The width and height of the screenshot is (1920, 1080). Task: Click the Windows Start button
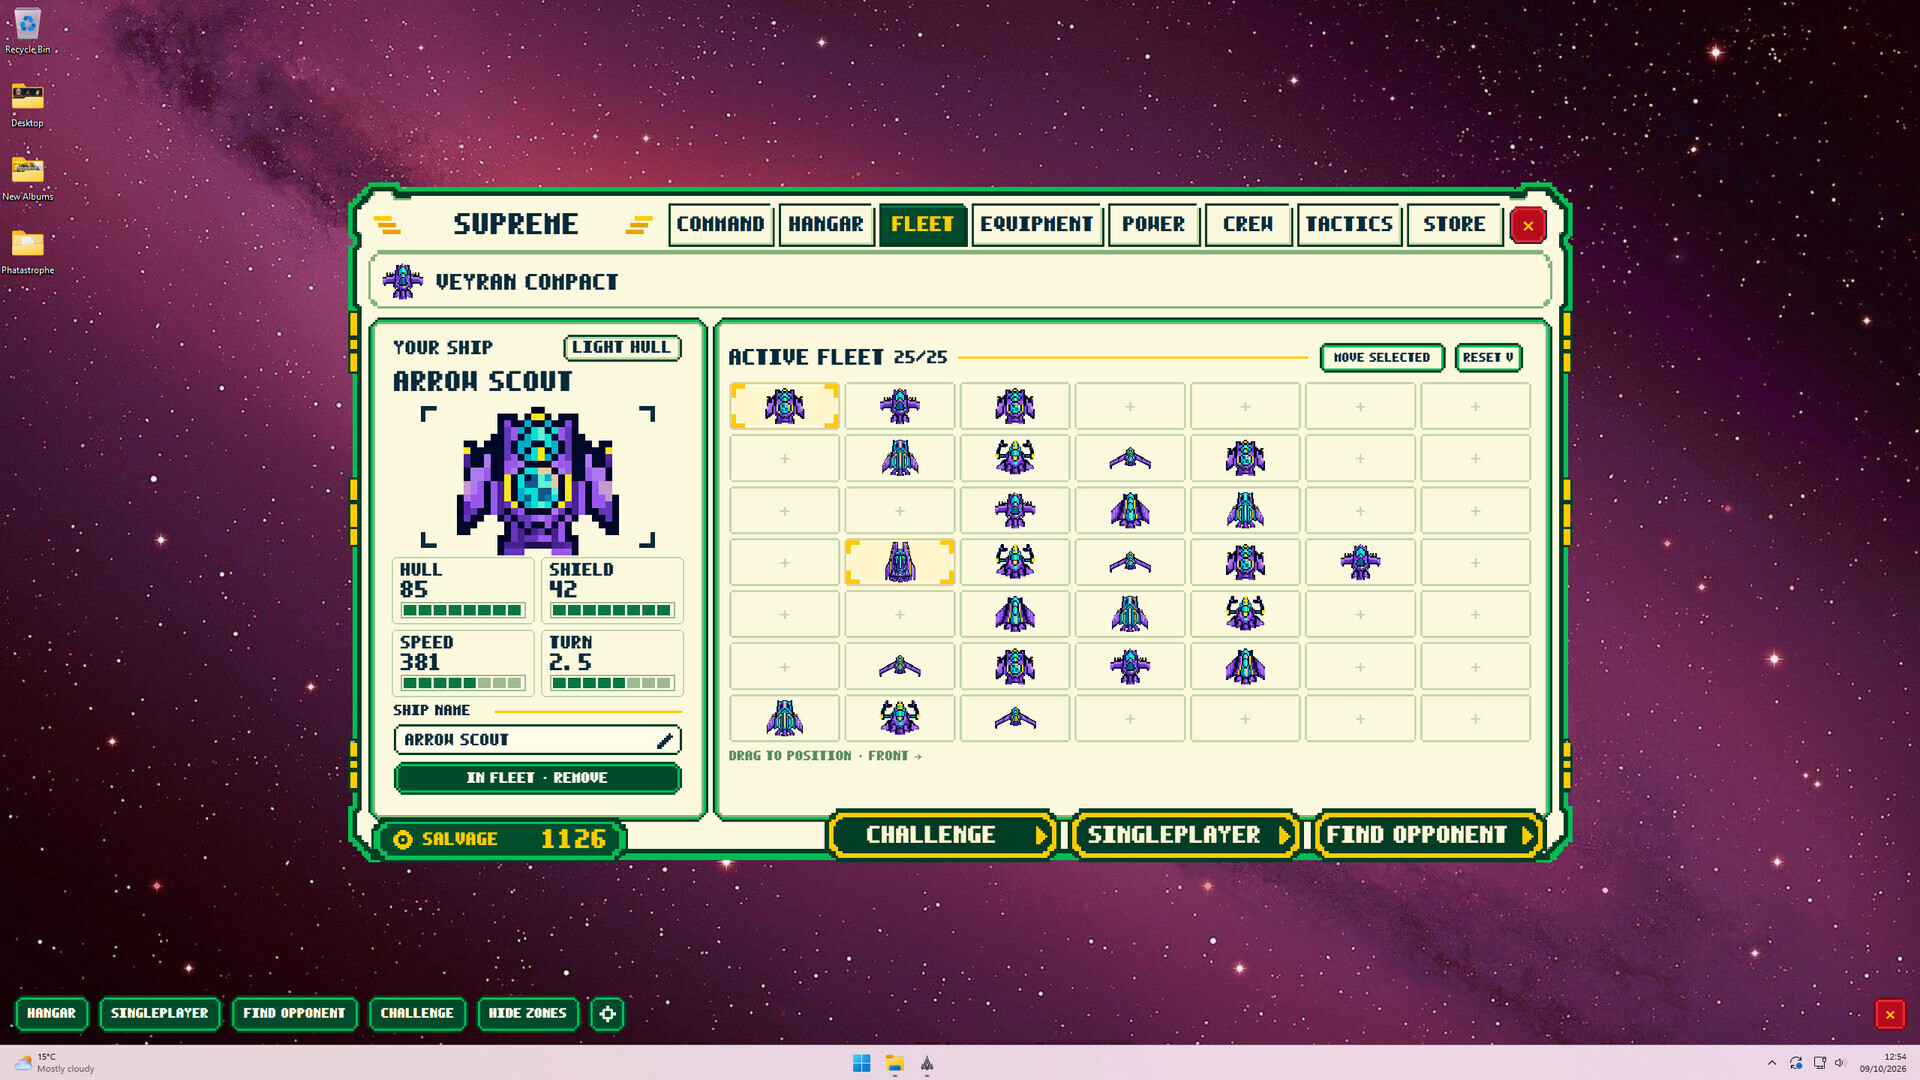click(861, 1063)
